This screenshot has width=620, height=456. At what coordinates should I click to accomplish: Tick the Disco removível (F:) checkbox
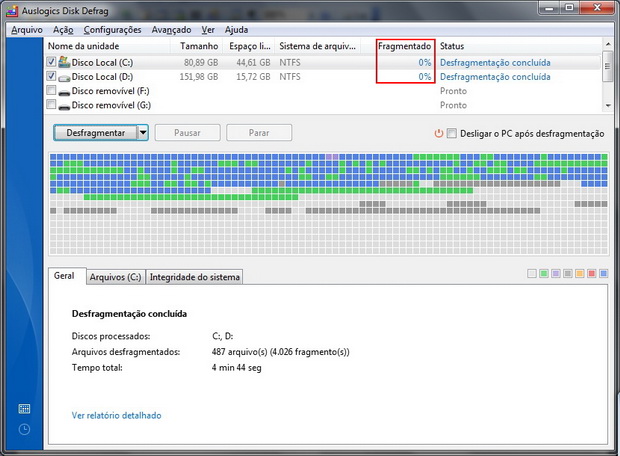point(51,90)
